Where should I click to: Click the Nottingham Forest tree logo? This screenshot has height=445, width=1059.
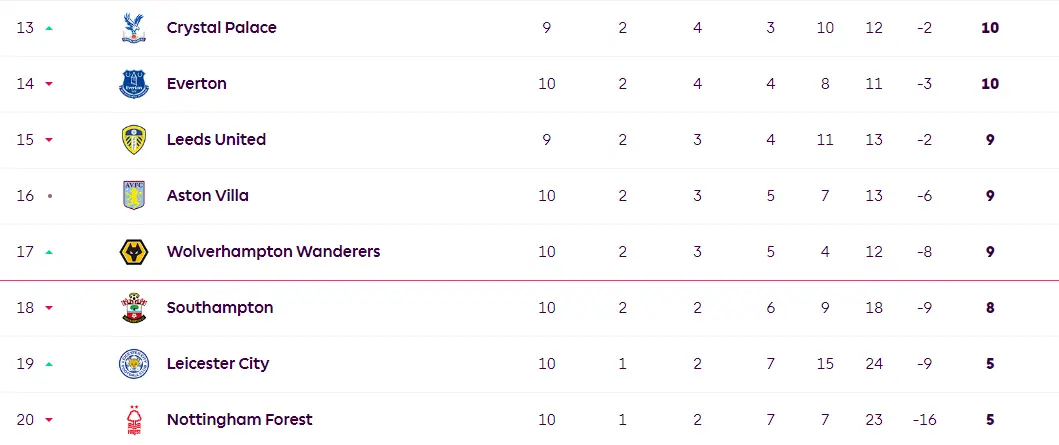point(133,420)
